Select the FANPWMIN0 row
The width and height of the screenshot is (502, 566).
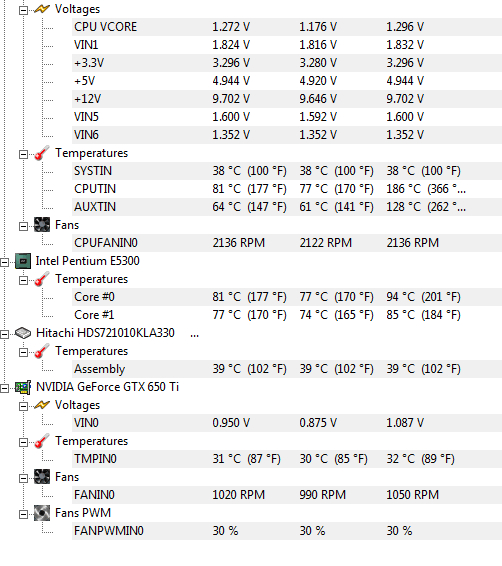pos(287,531)
